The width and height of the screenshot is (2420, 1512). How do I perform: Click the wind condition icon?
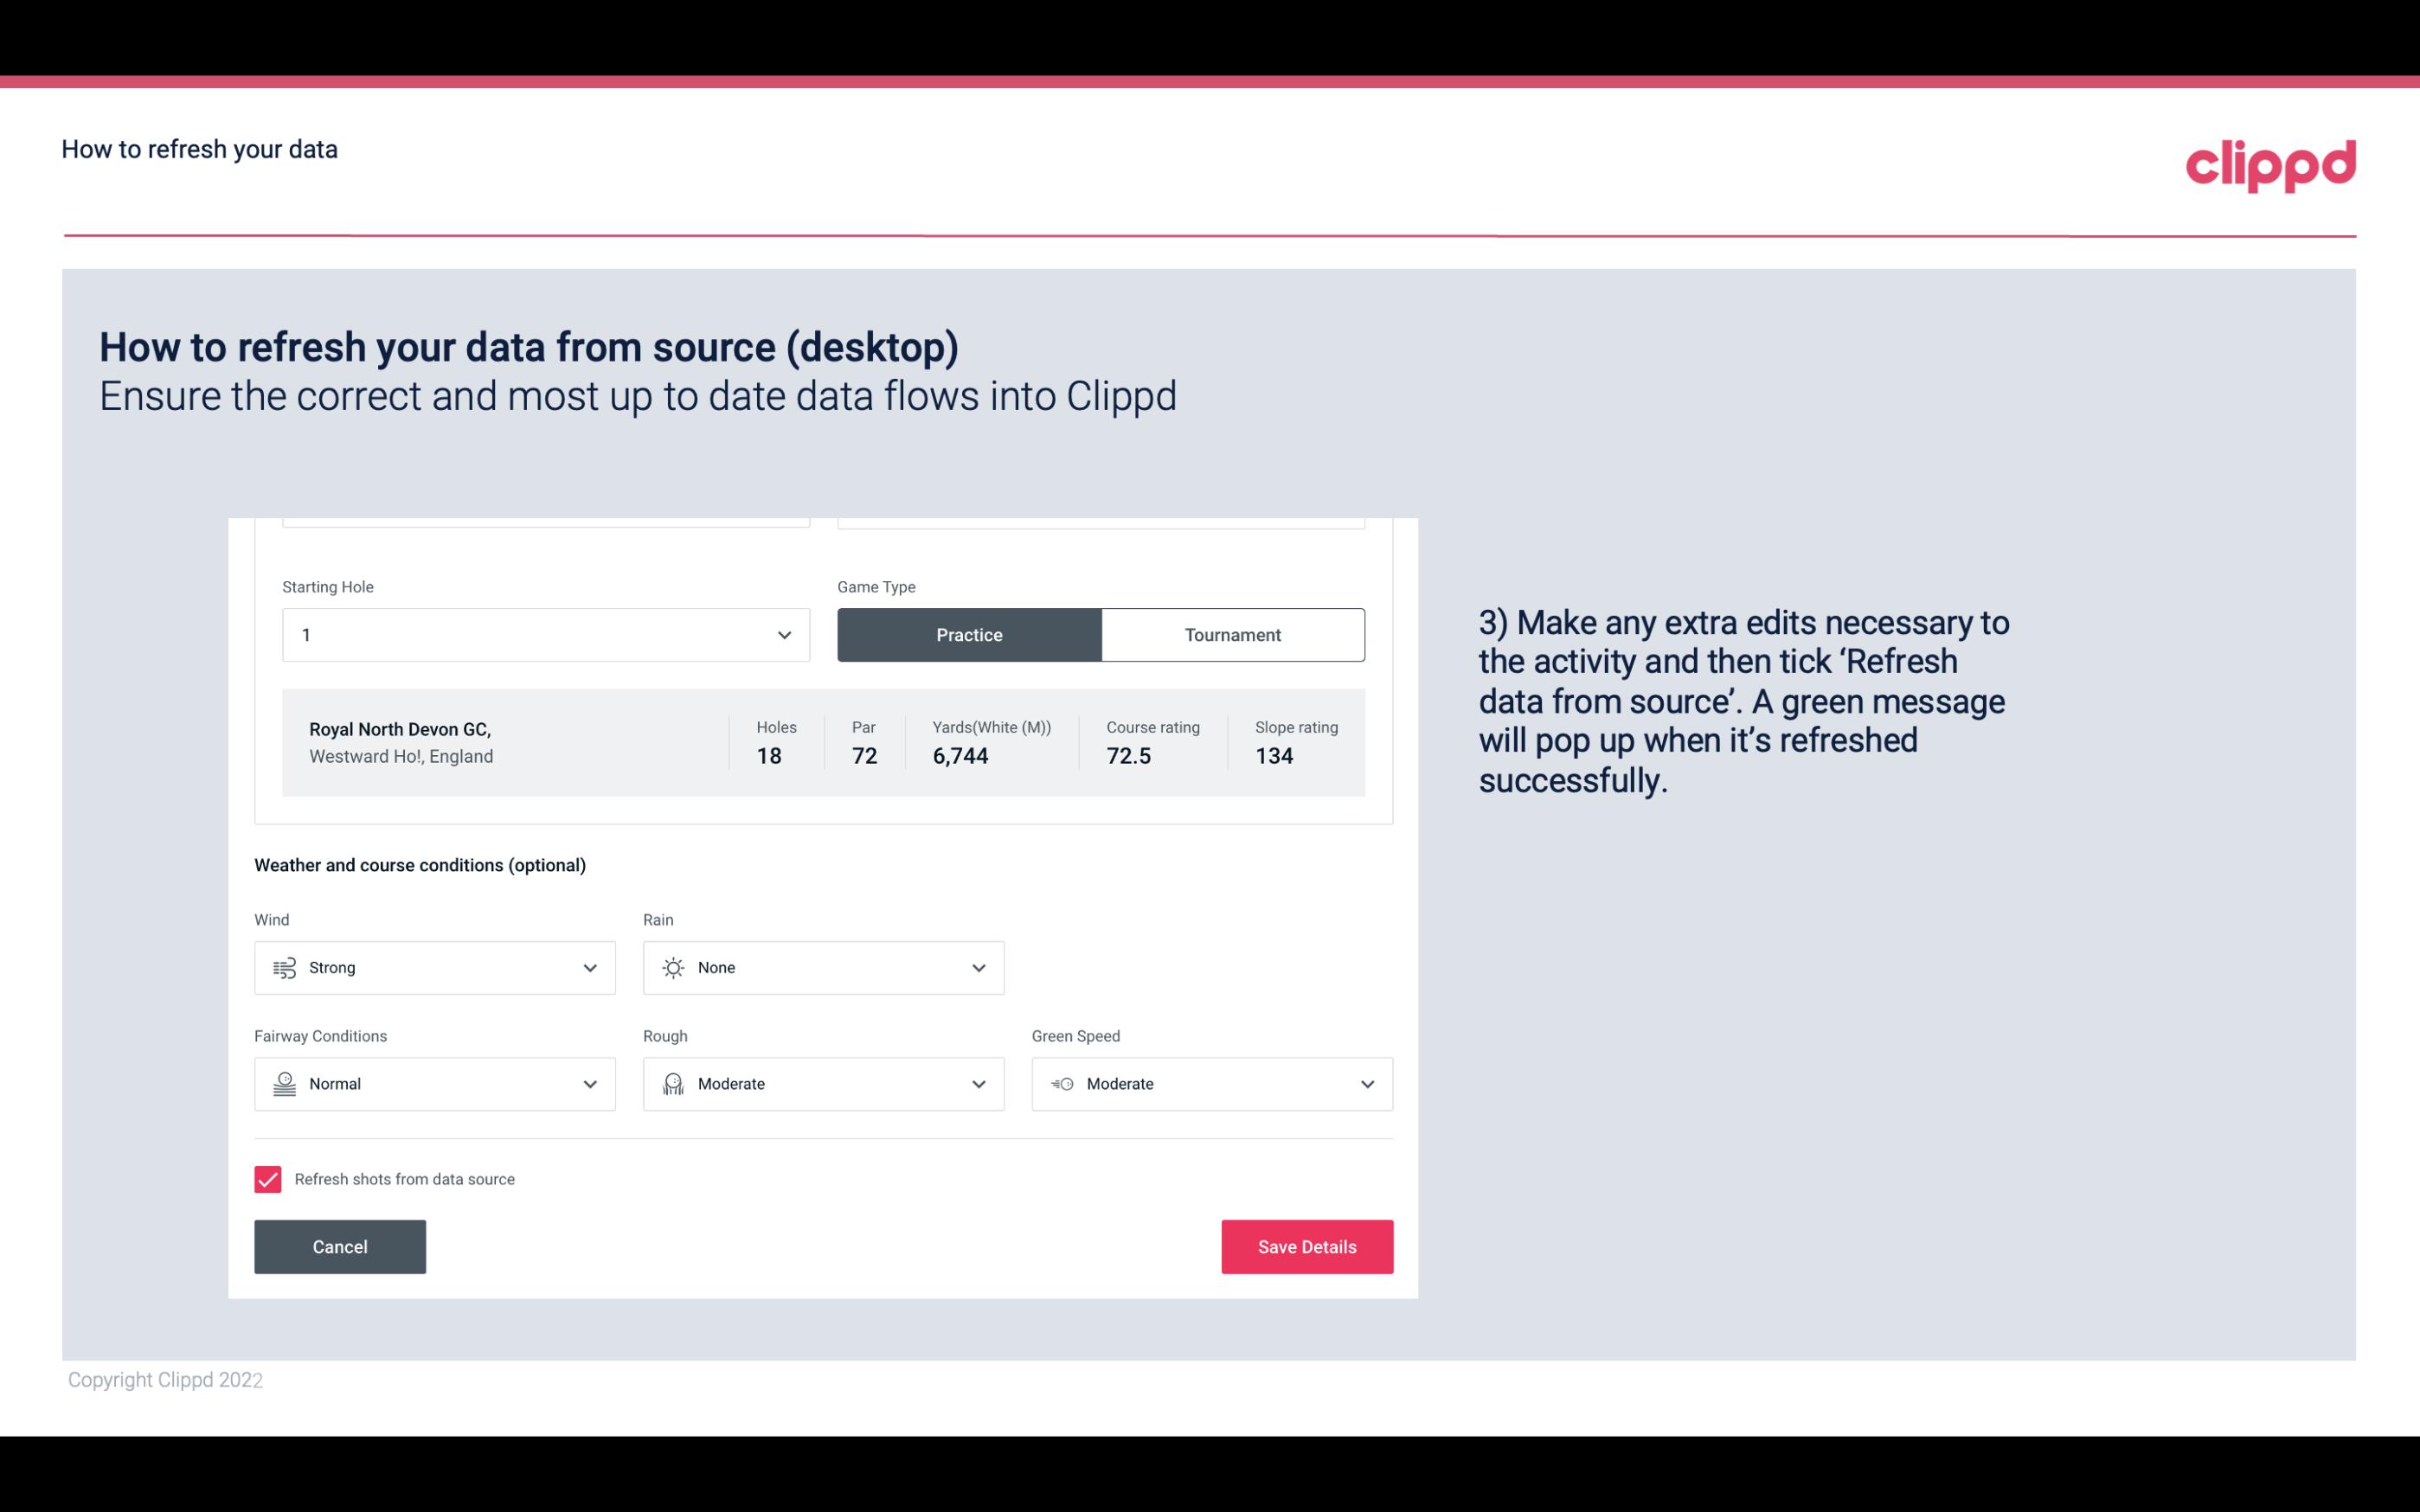pos(282,967)
